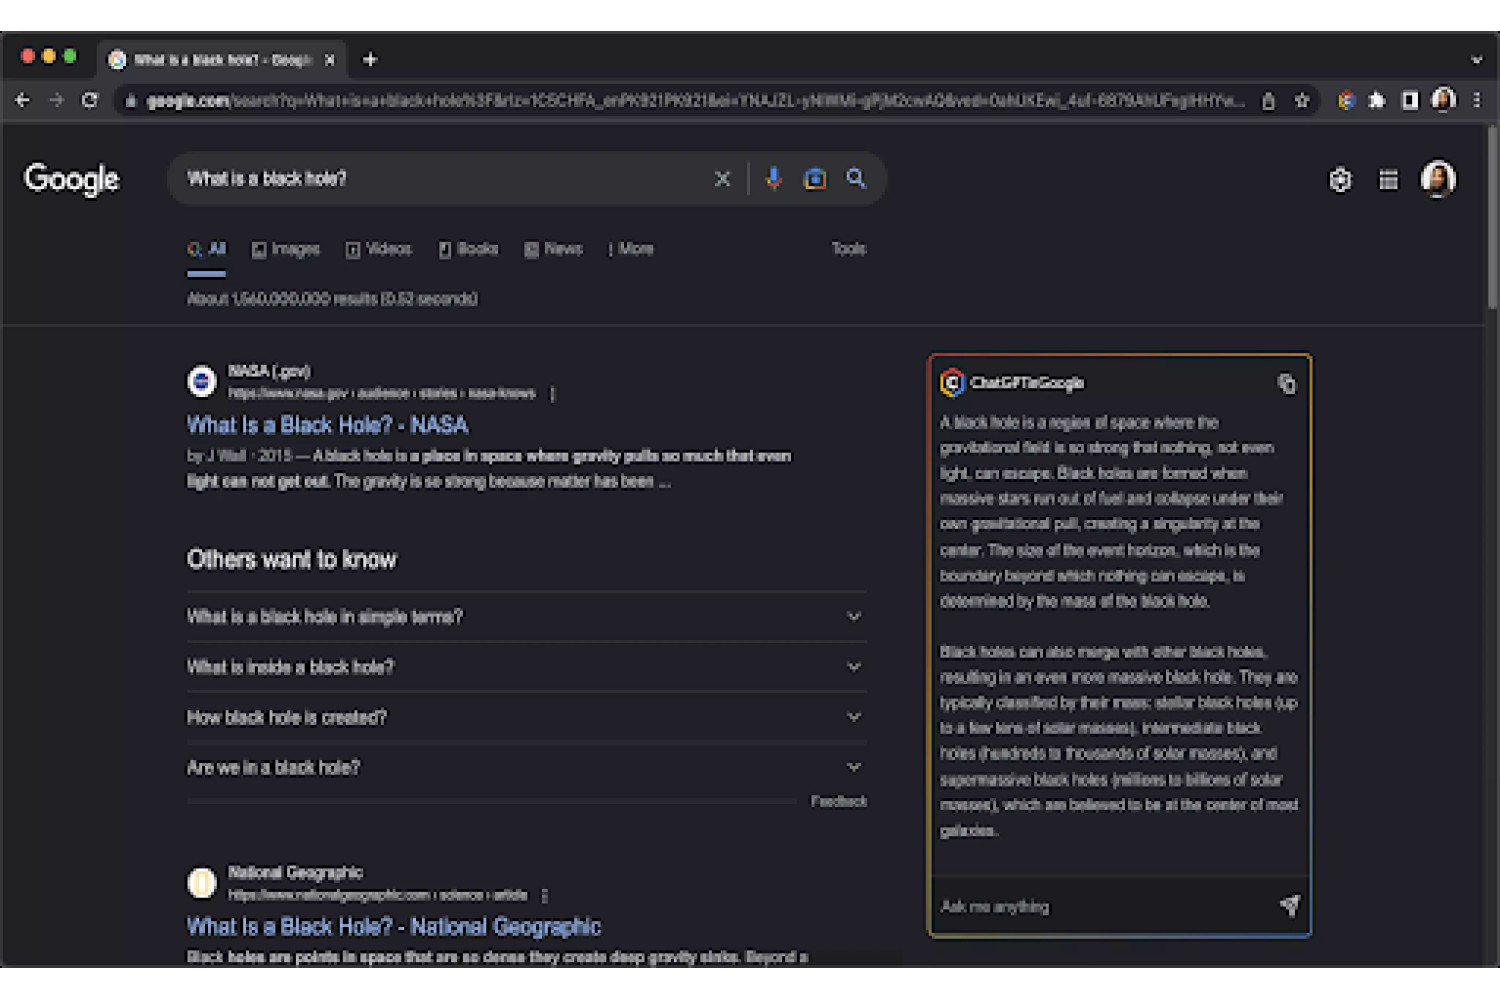Image resolution: width=1500 pixels, height=1000 pixels.
Task: Open Google apps grid
Action: (1388, 180)
